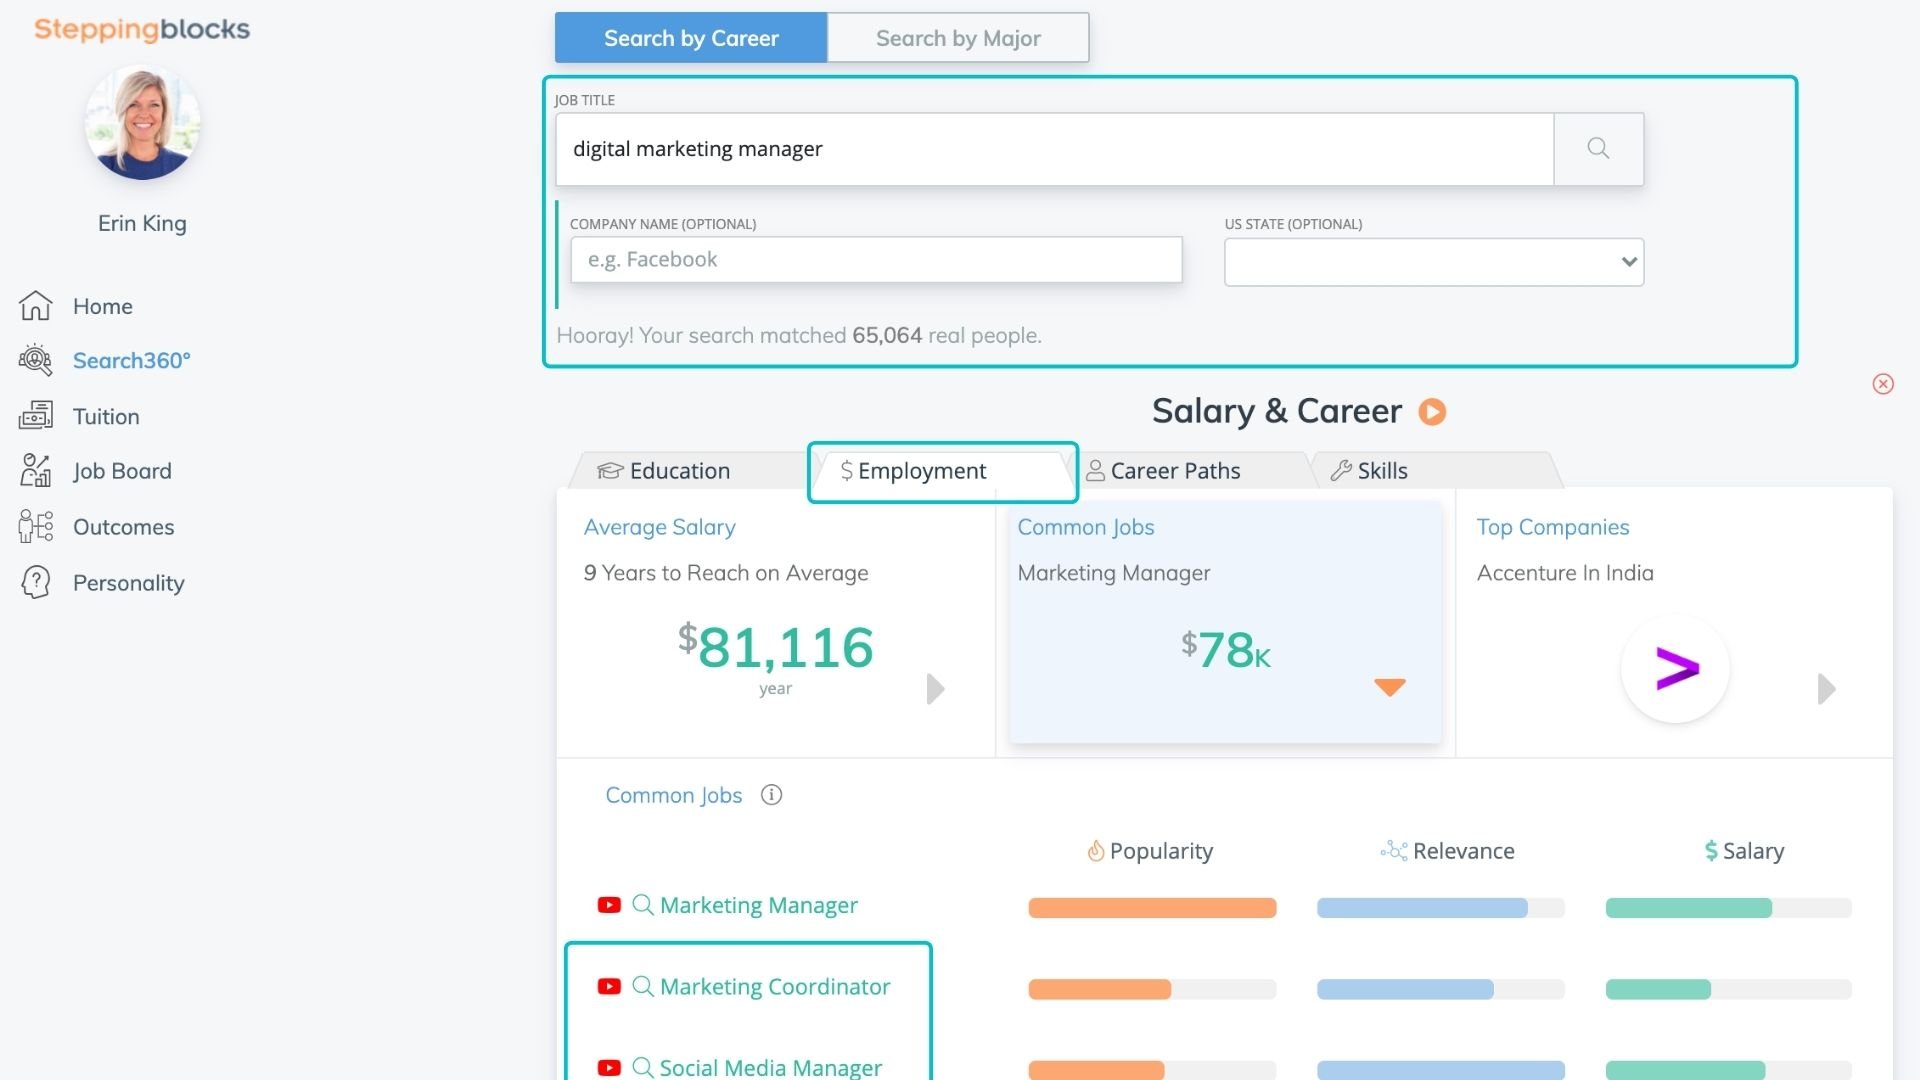Click the Personality question-mark icon
Viewport: 1920px width, 1080px height.
35,583
